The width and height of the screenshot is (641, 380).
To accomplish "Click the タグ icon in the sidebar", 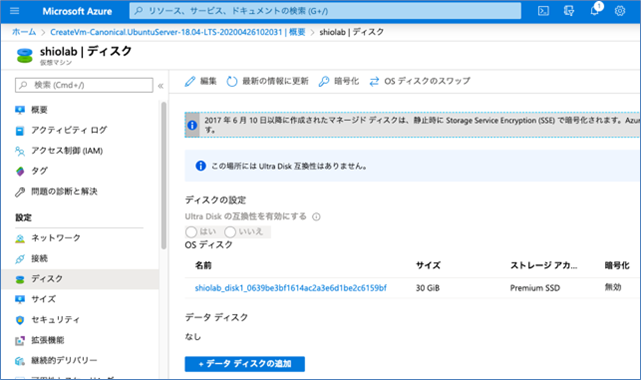I will pos(20,171).
